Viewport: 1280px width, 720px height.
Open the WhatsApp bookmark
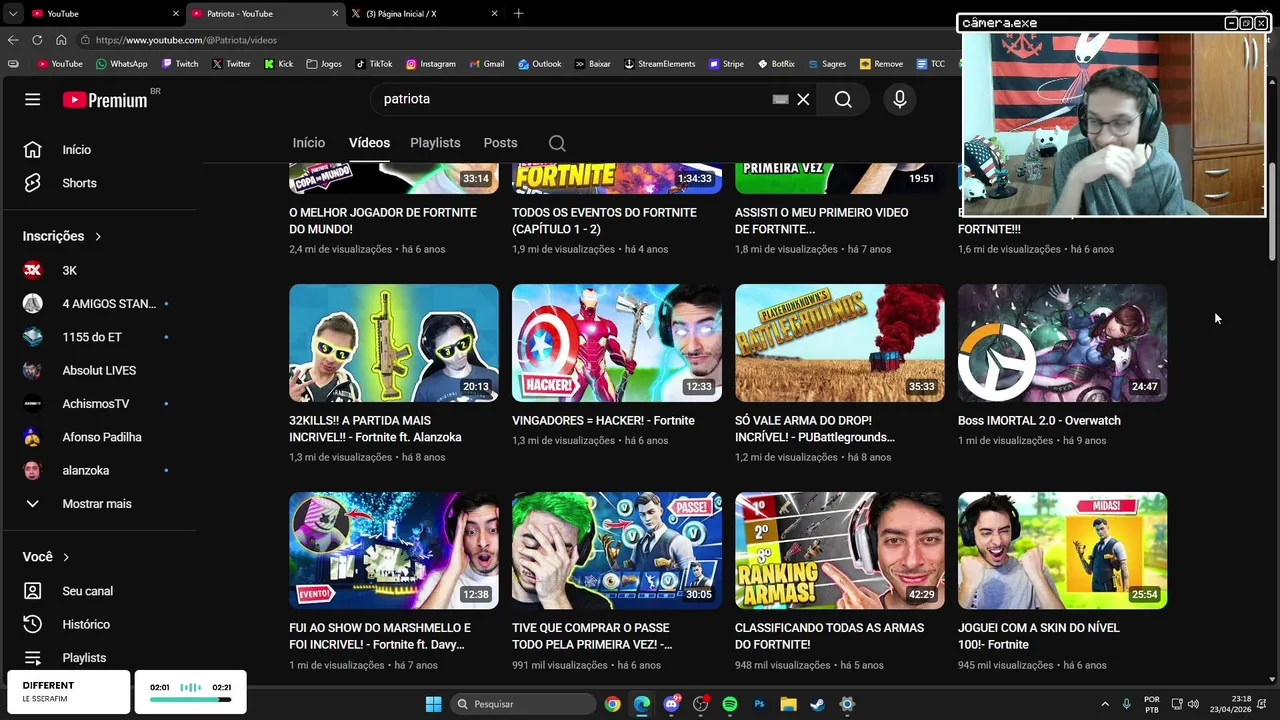[x=121, y=64]
